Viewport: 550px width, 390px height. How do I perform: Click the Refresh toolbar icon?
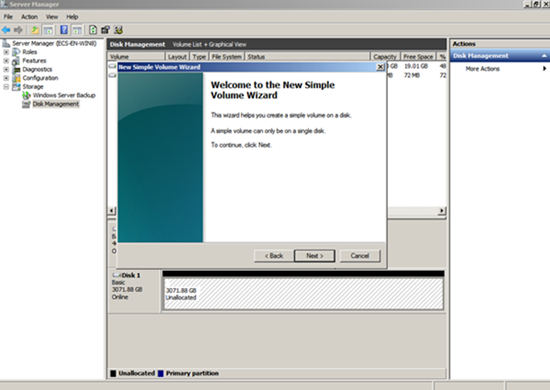(93, 30)
